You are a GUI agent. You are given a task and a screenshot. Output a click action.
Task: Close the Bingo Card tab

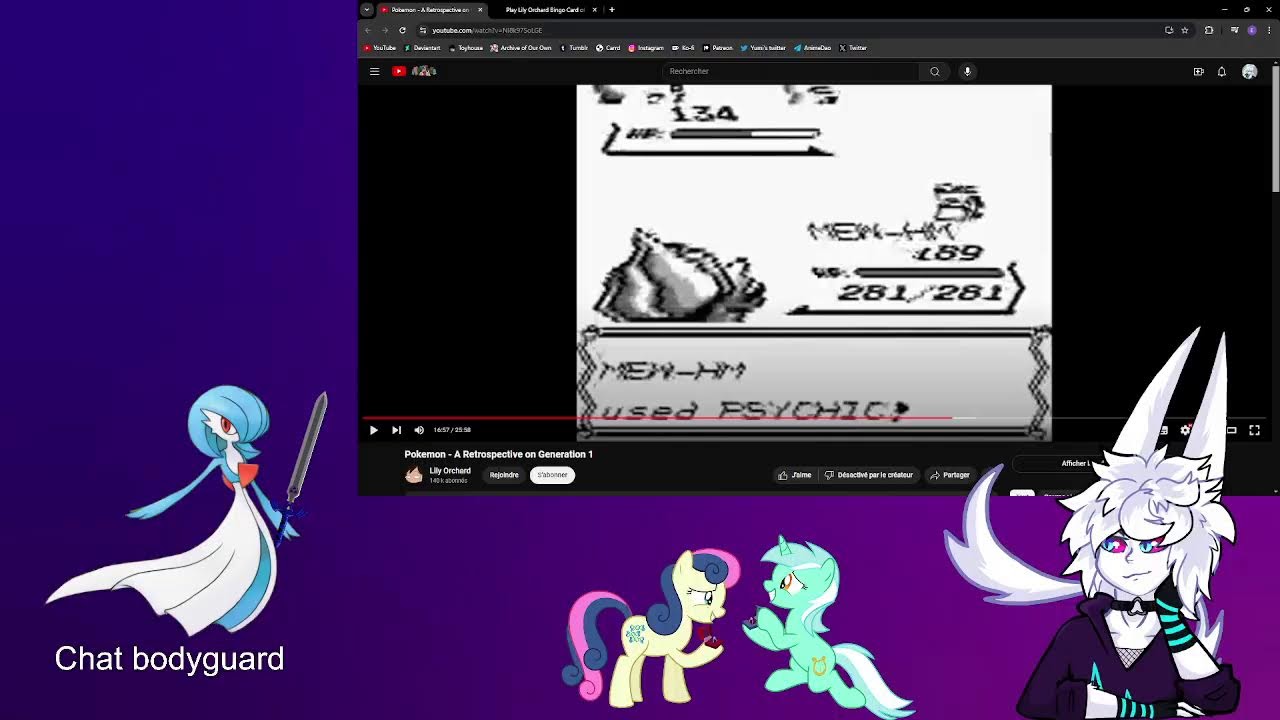point(594,10)
